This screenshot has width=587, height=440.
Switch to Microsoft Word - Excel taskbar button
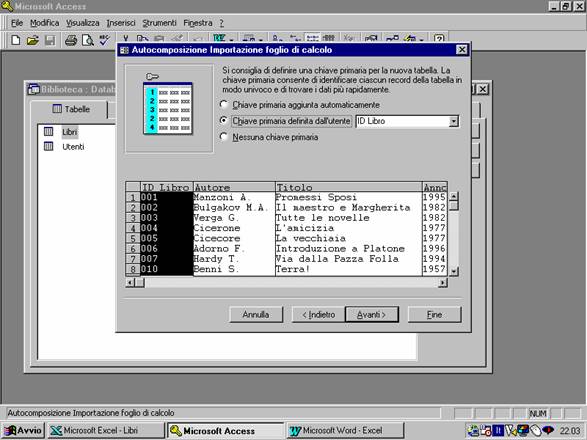click(345, 430)
